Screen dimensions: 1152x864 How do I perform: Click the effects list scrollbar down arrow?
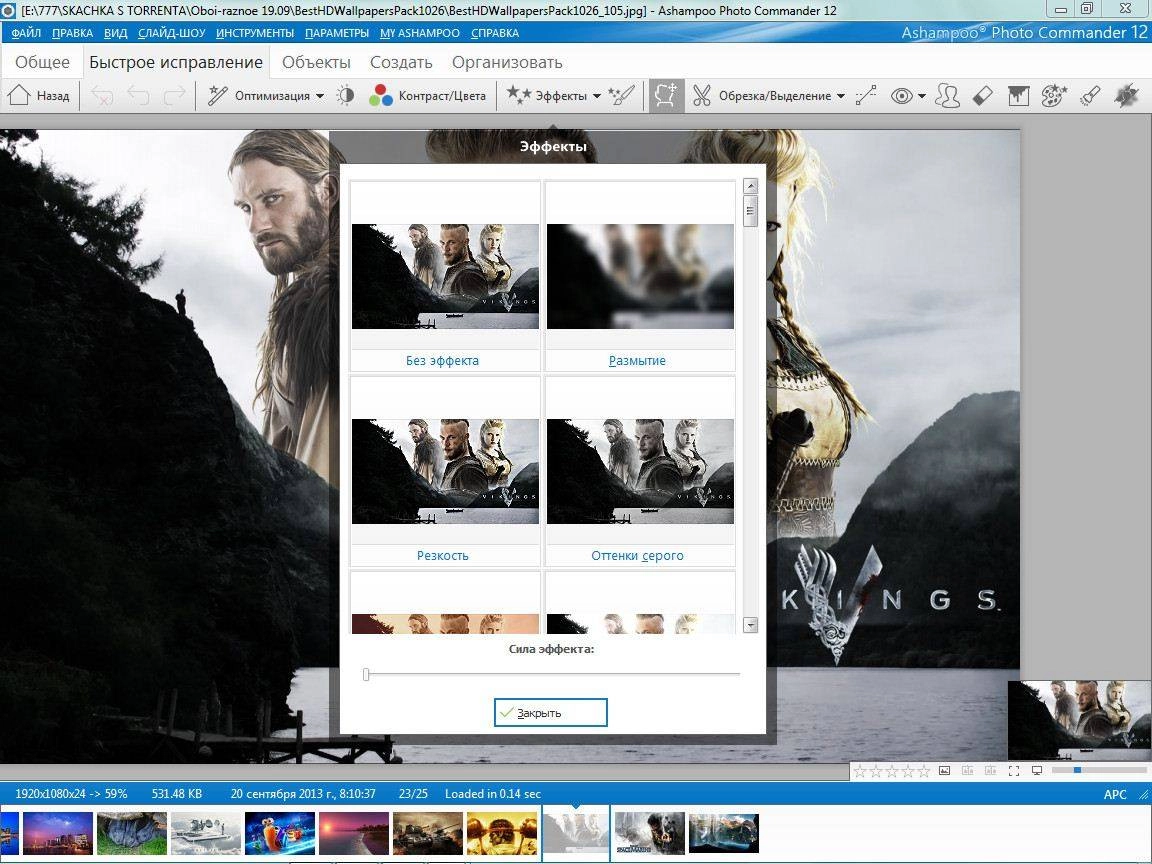tap(750, 626)
